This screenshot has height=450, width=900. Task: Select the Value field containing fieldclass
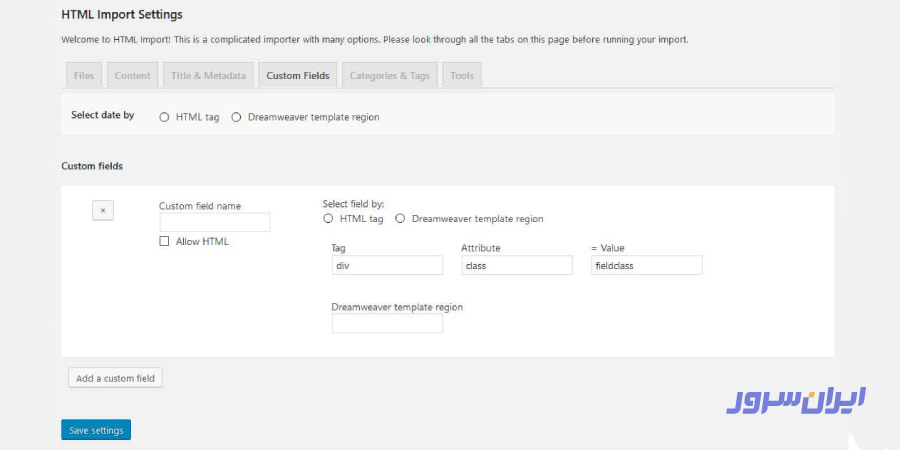[647, 266]
